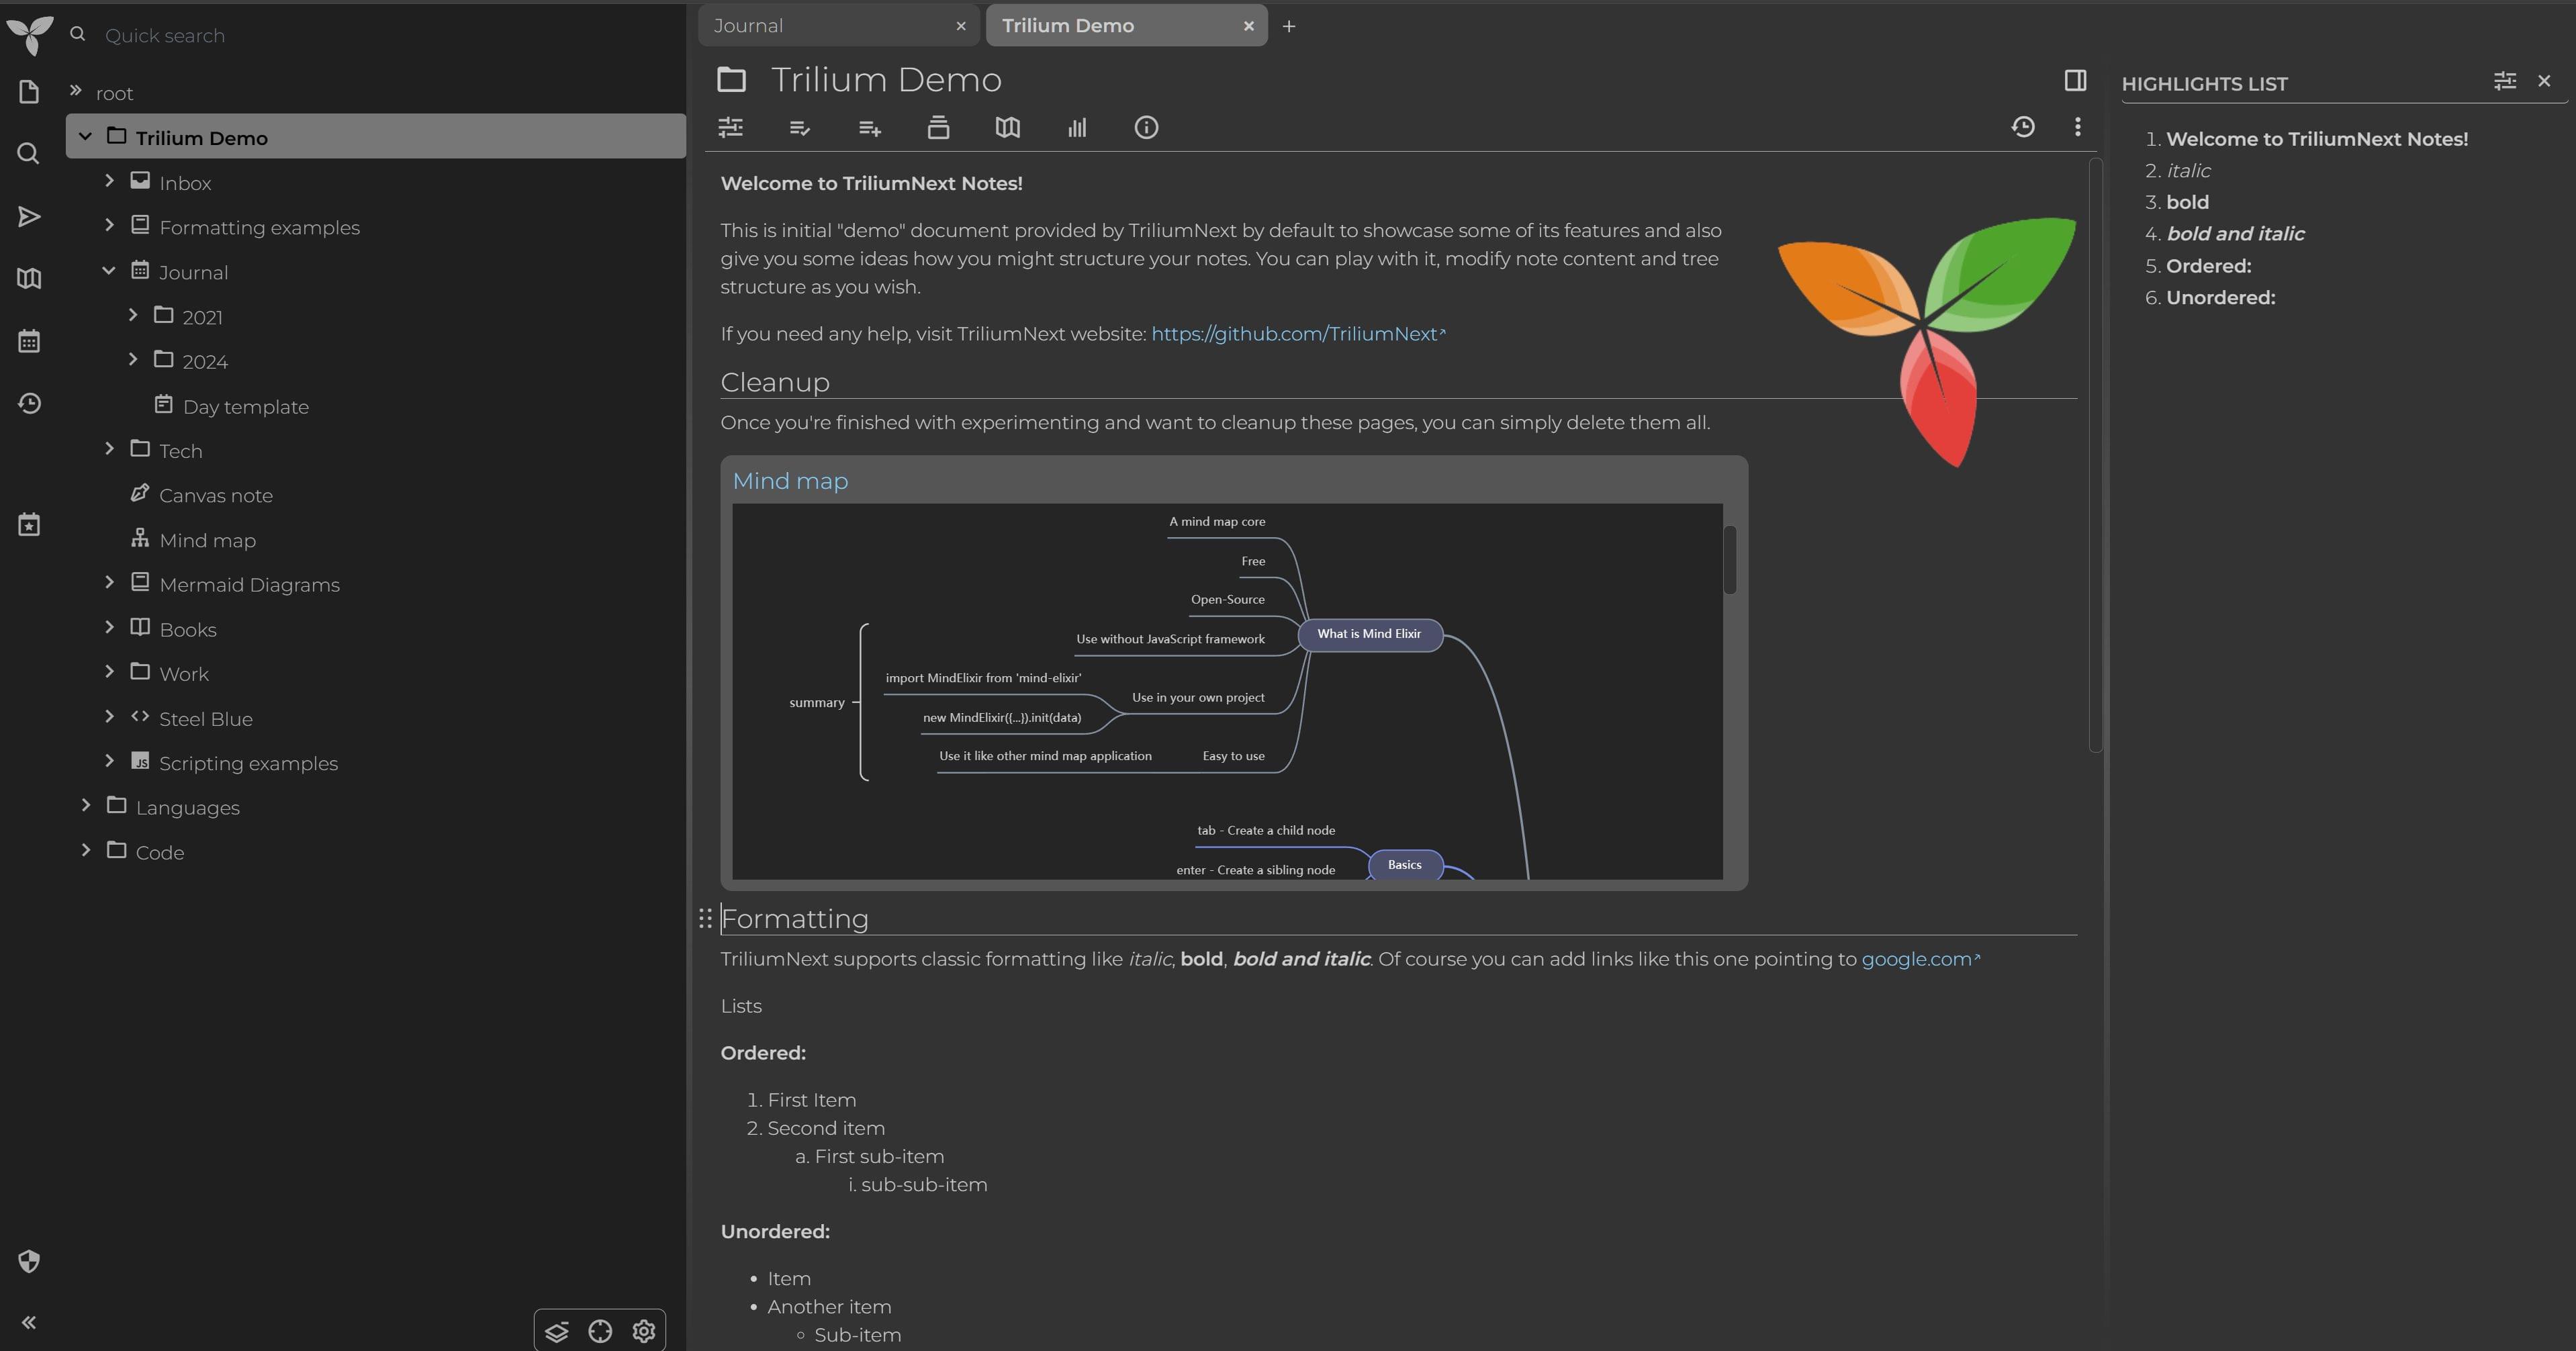The height and width of the screenshot is (1351, 2576).
Task: Click protected session shield icon
Action: click(29, 1261)
